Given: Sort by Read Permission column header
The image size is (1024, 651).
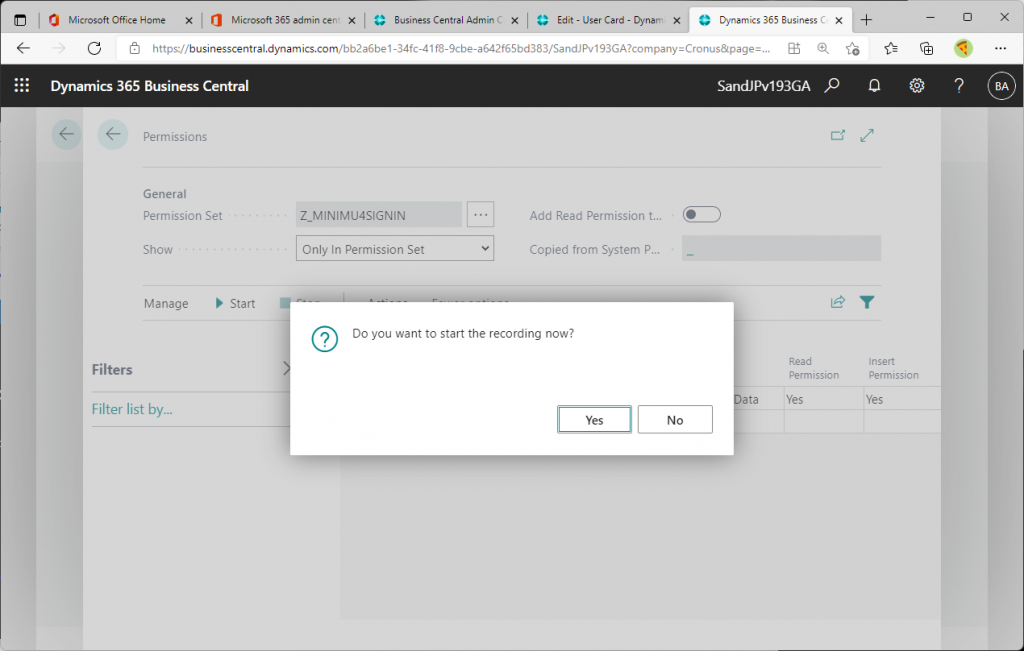Looking at the screenshot, I should [814, 368].
